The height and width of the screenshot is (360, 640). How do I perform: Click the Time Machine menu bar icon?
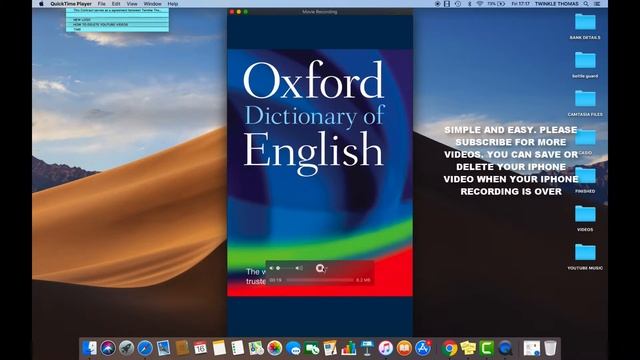click(458, 4)
